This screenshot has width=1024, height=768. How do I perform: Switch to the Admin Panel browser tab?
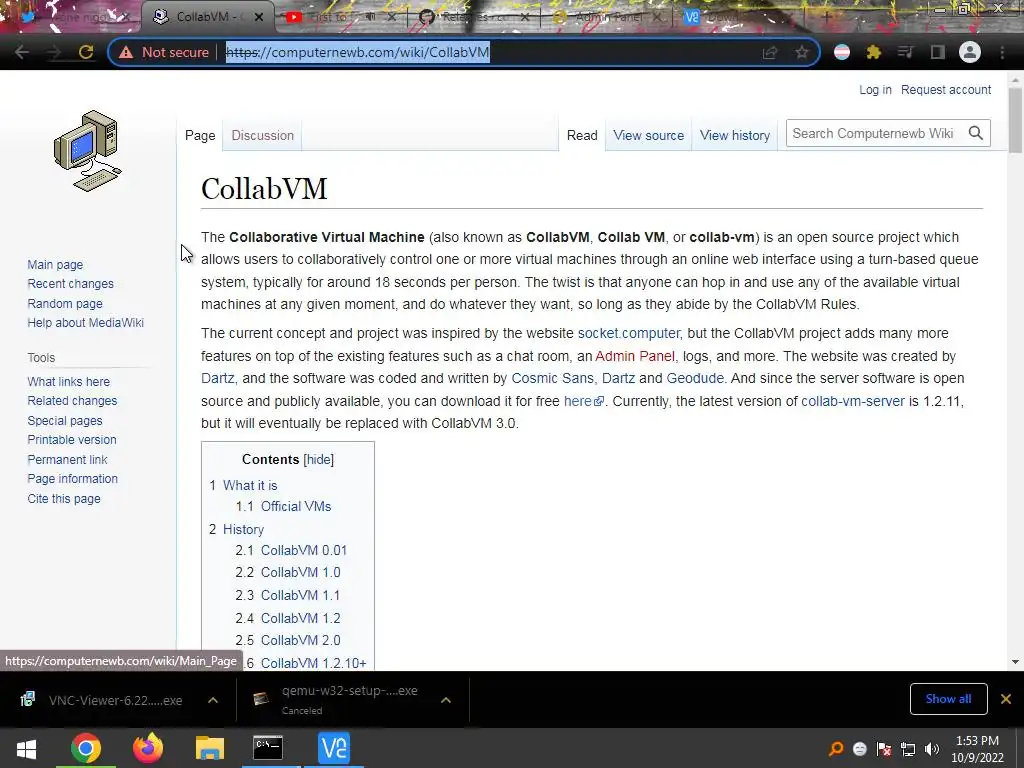pyautogui.click(x=607, y=17)
